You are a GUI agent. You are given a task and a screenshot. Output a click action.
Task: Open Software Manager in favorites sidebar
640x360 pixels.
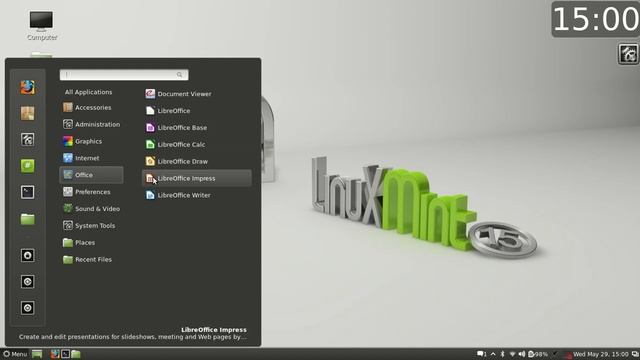pos(27,113)
